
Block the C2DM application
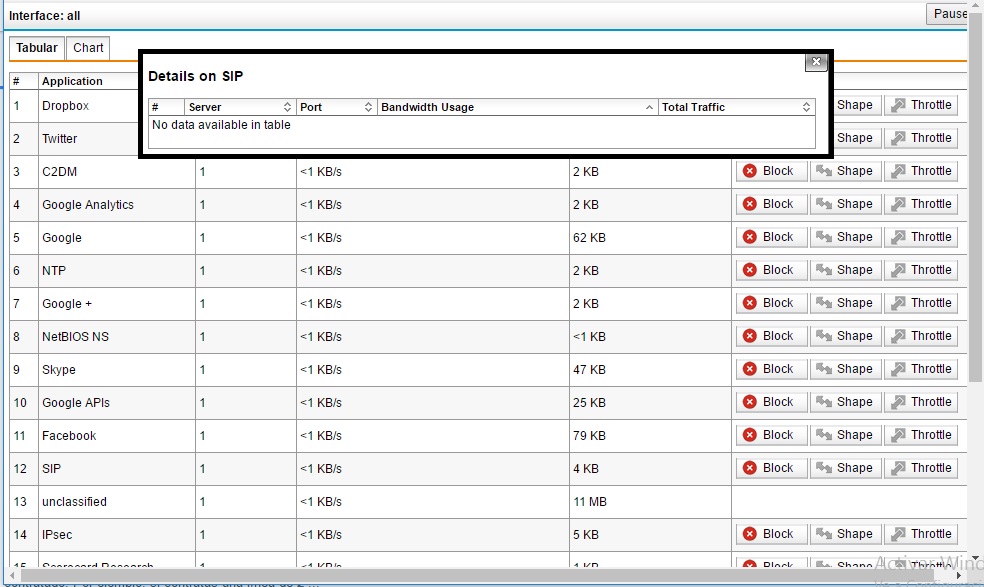point(771,171)
